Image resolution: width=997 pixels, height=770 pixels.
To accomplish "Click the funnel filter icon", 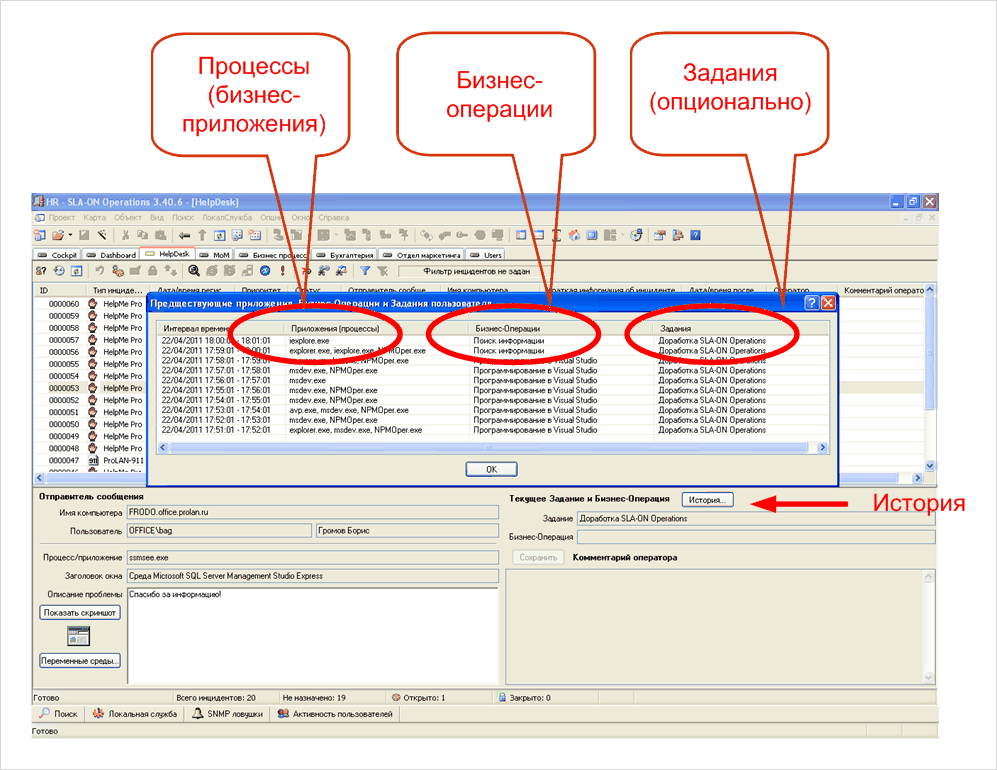I will 365,270.
